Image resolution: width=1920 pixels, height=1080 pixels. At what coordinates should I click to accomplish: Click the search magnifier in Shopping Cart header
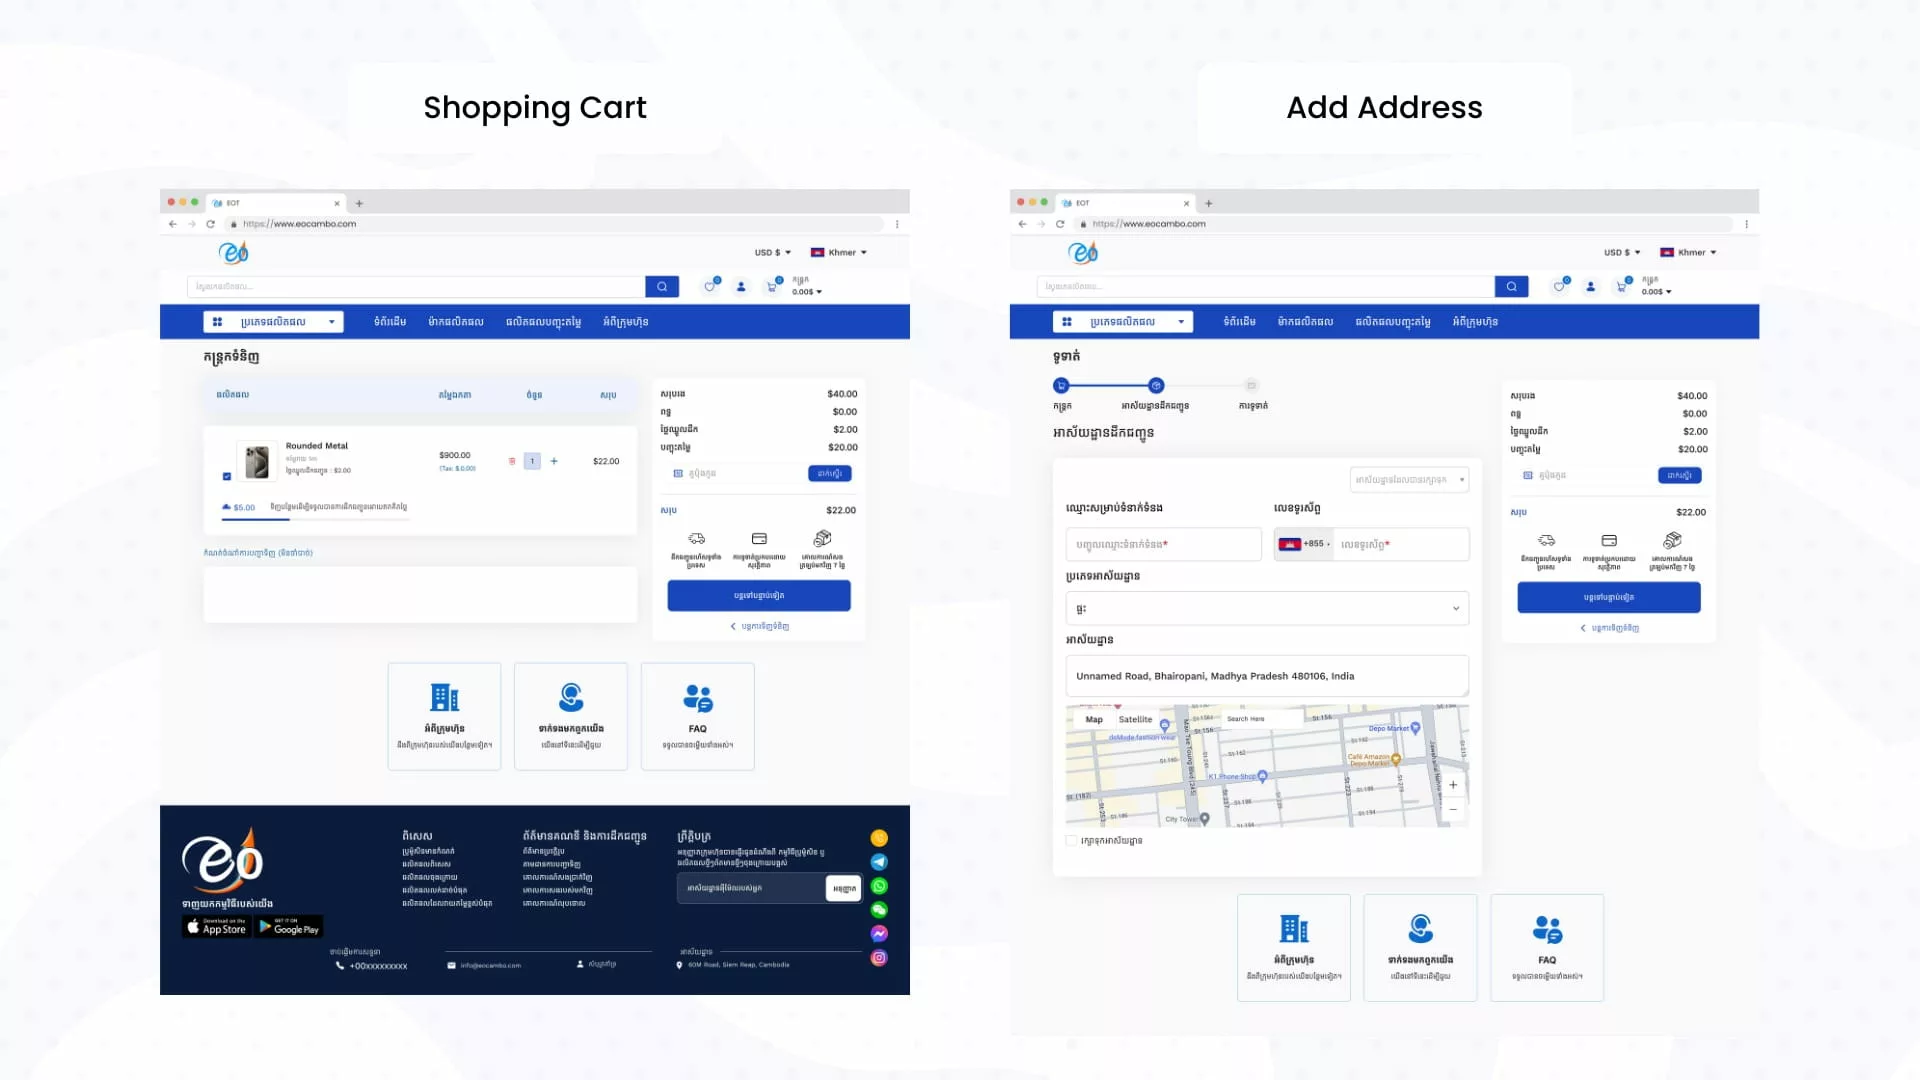tap(662, 287)
